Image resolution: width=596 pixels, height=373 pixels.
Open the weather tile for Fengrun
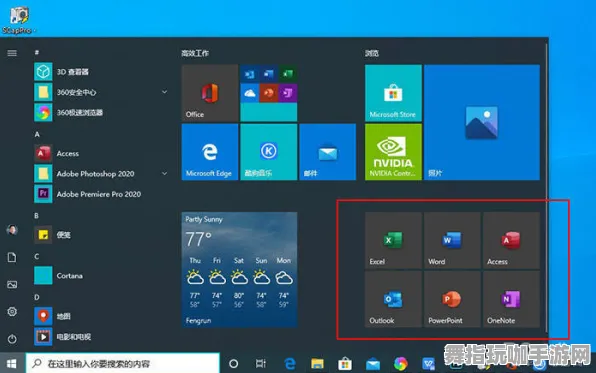[x=239, y=270]
